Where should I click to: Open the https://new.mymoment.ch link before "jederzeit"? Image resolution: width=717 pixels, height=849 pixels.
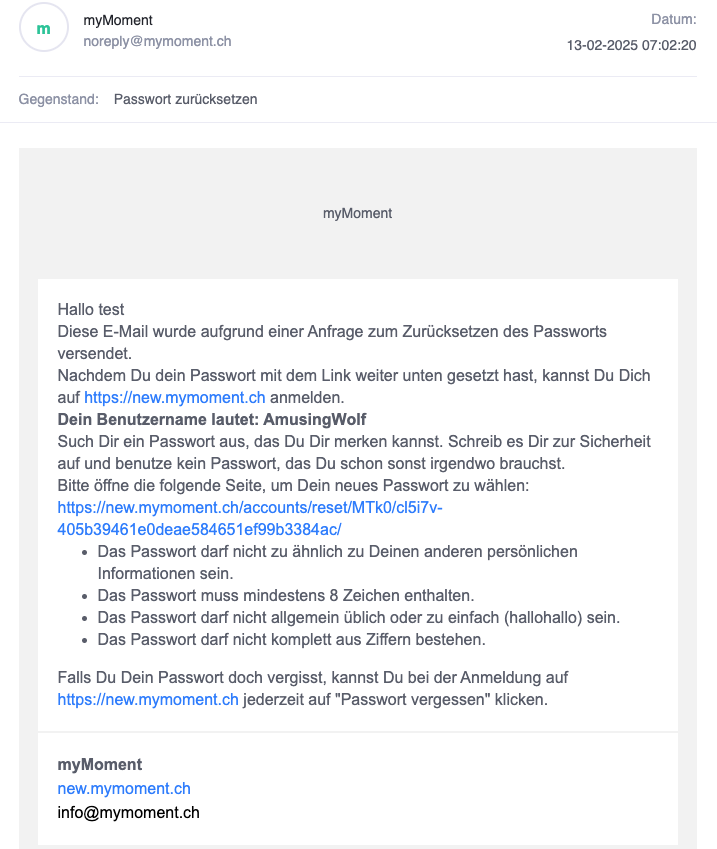pos(148,699)
